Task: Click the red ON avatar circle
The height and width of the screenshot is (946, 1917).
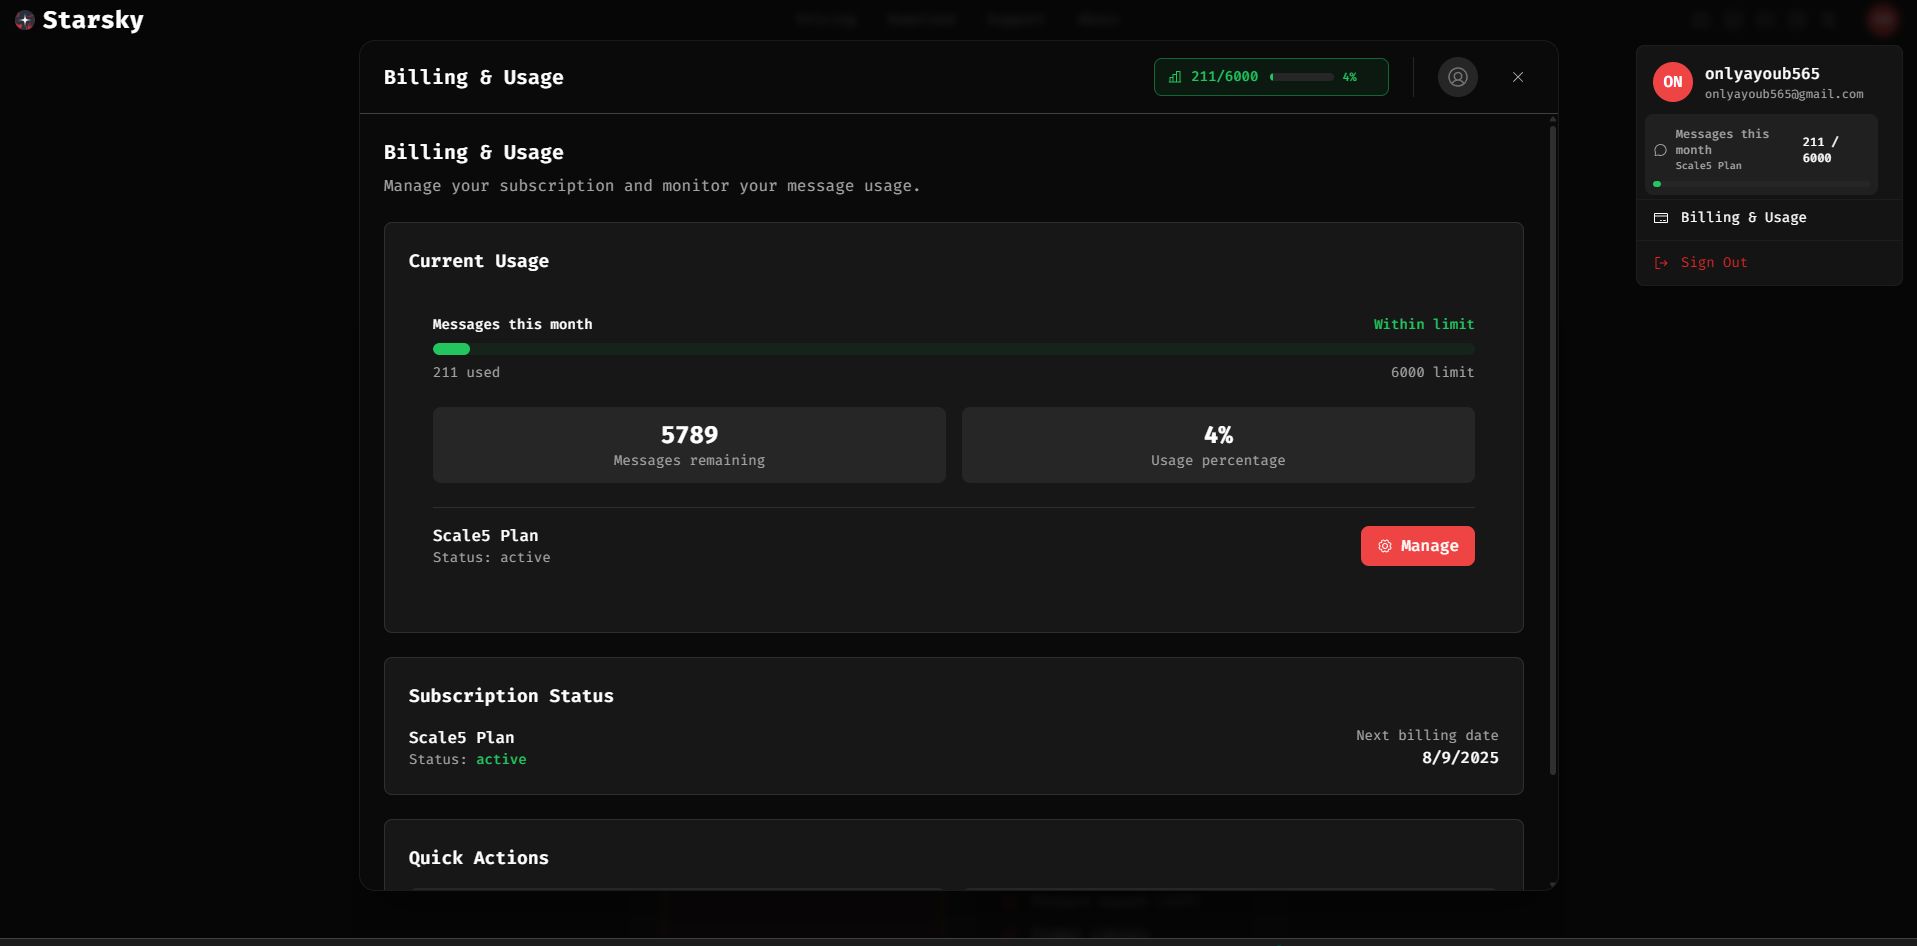Action: [1673, 82]
